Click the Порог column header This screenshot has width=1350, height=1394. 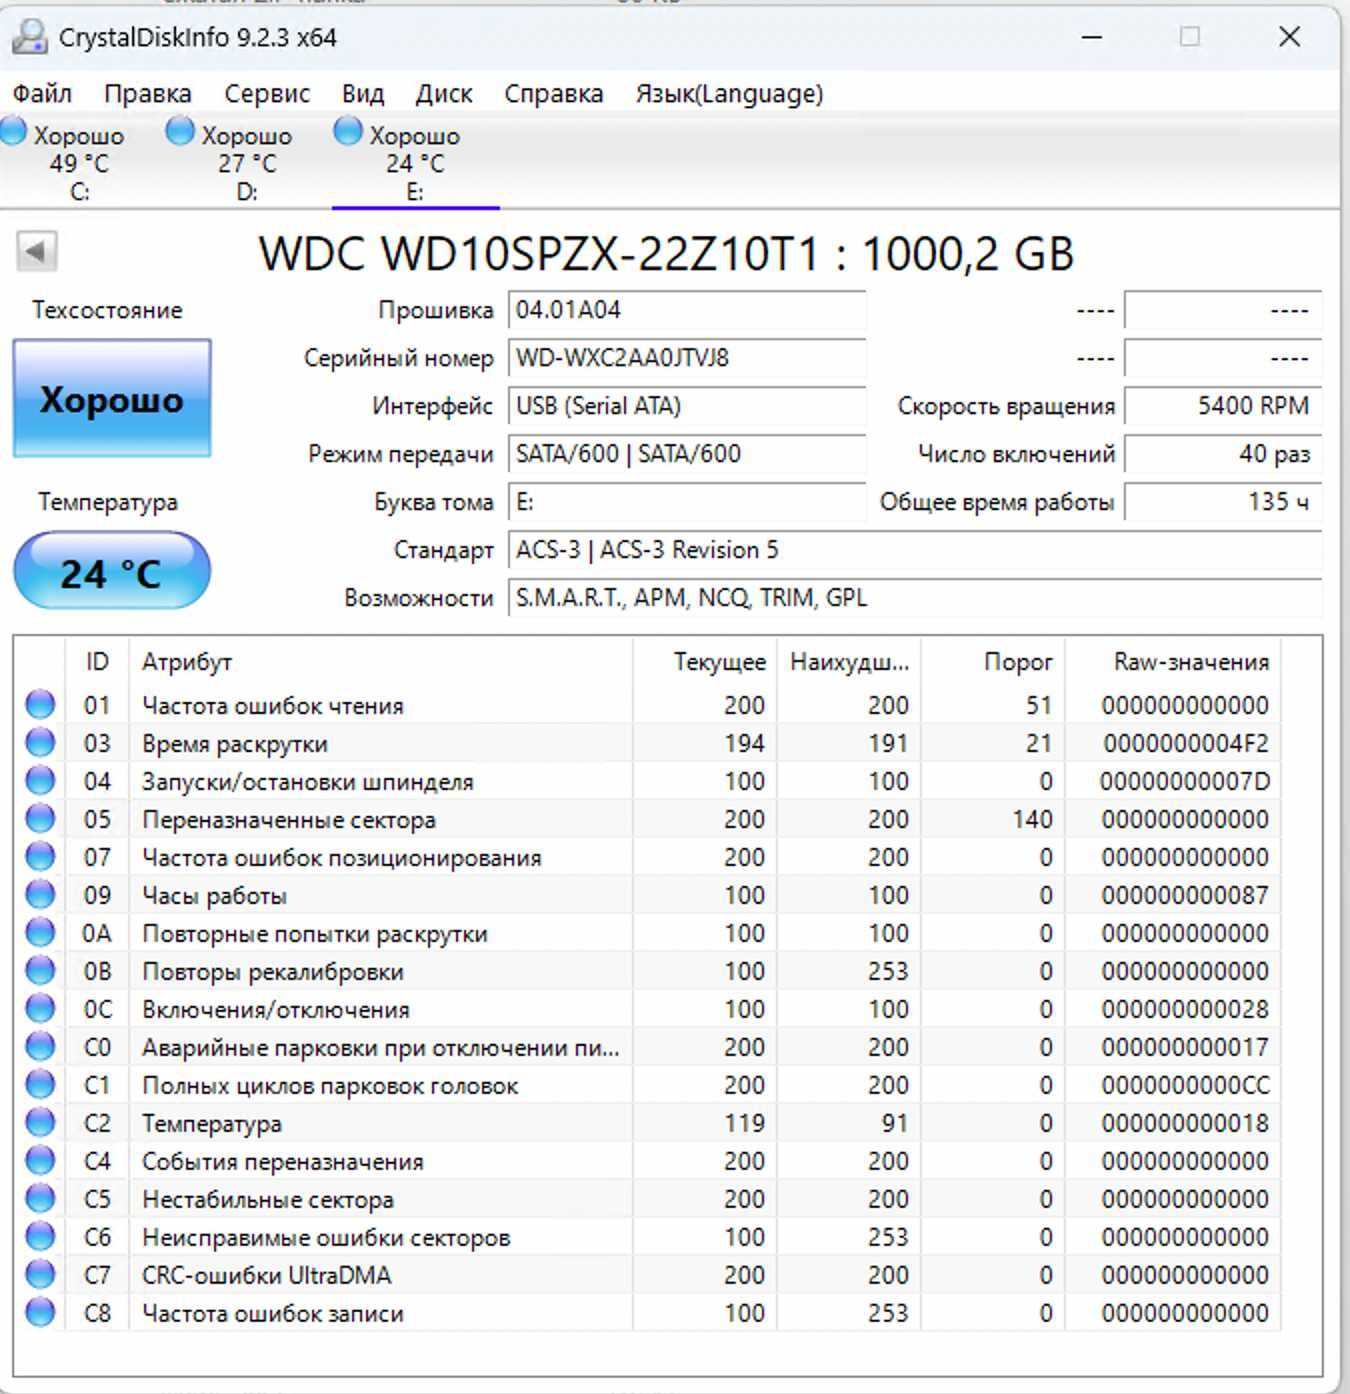click(x=993, y=662)
